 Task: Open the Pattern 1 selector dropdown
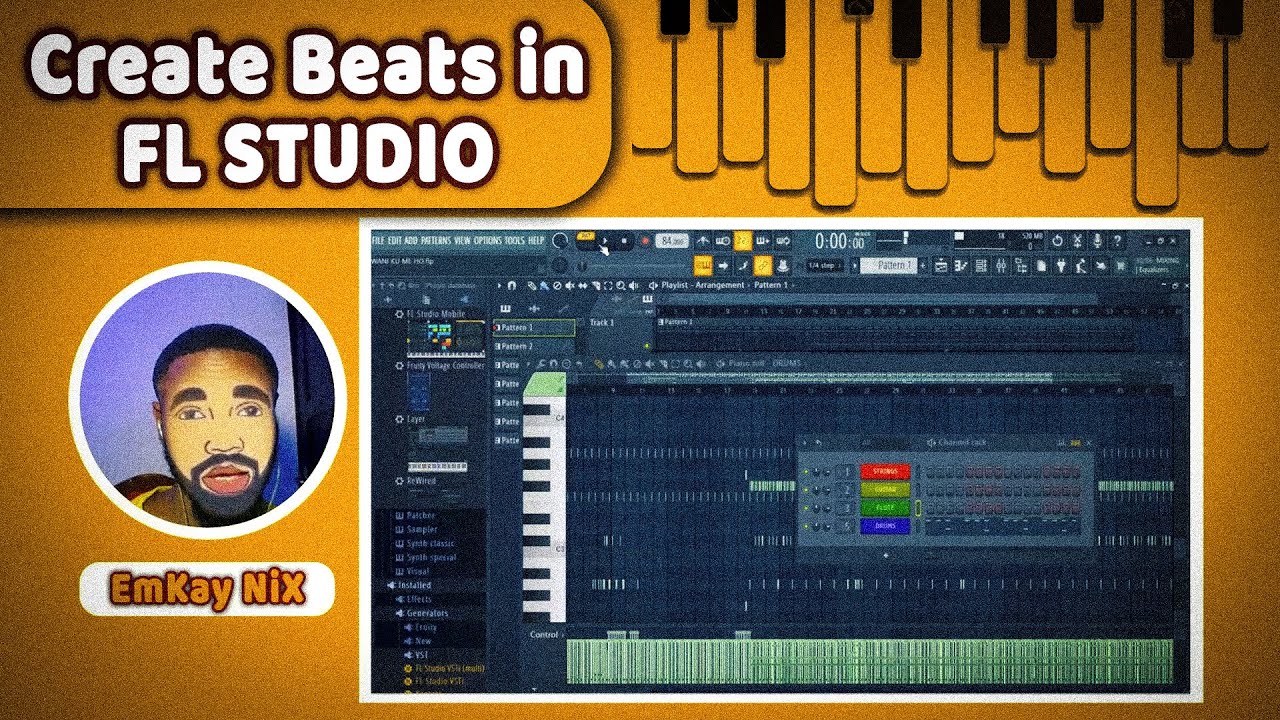coord(888,265)
